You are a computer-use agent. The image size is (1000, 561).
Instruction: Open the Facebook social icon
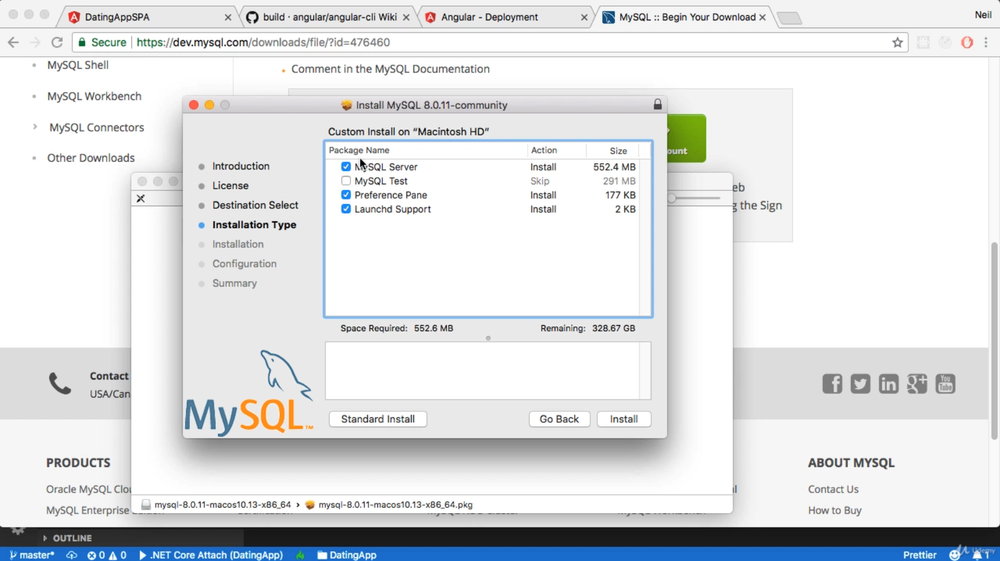(832, 384)
